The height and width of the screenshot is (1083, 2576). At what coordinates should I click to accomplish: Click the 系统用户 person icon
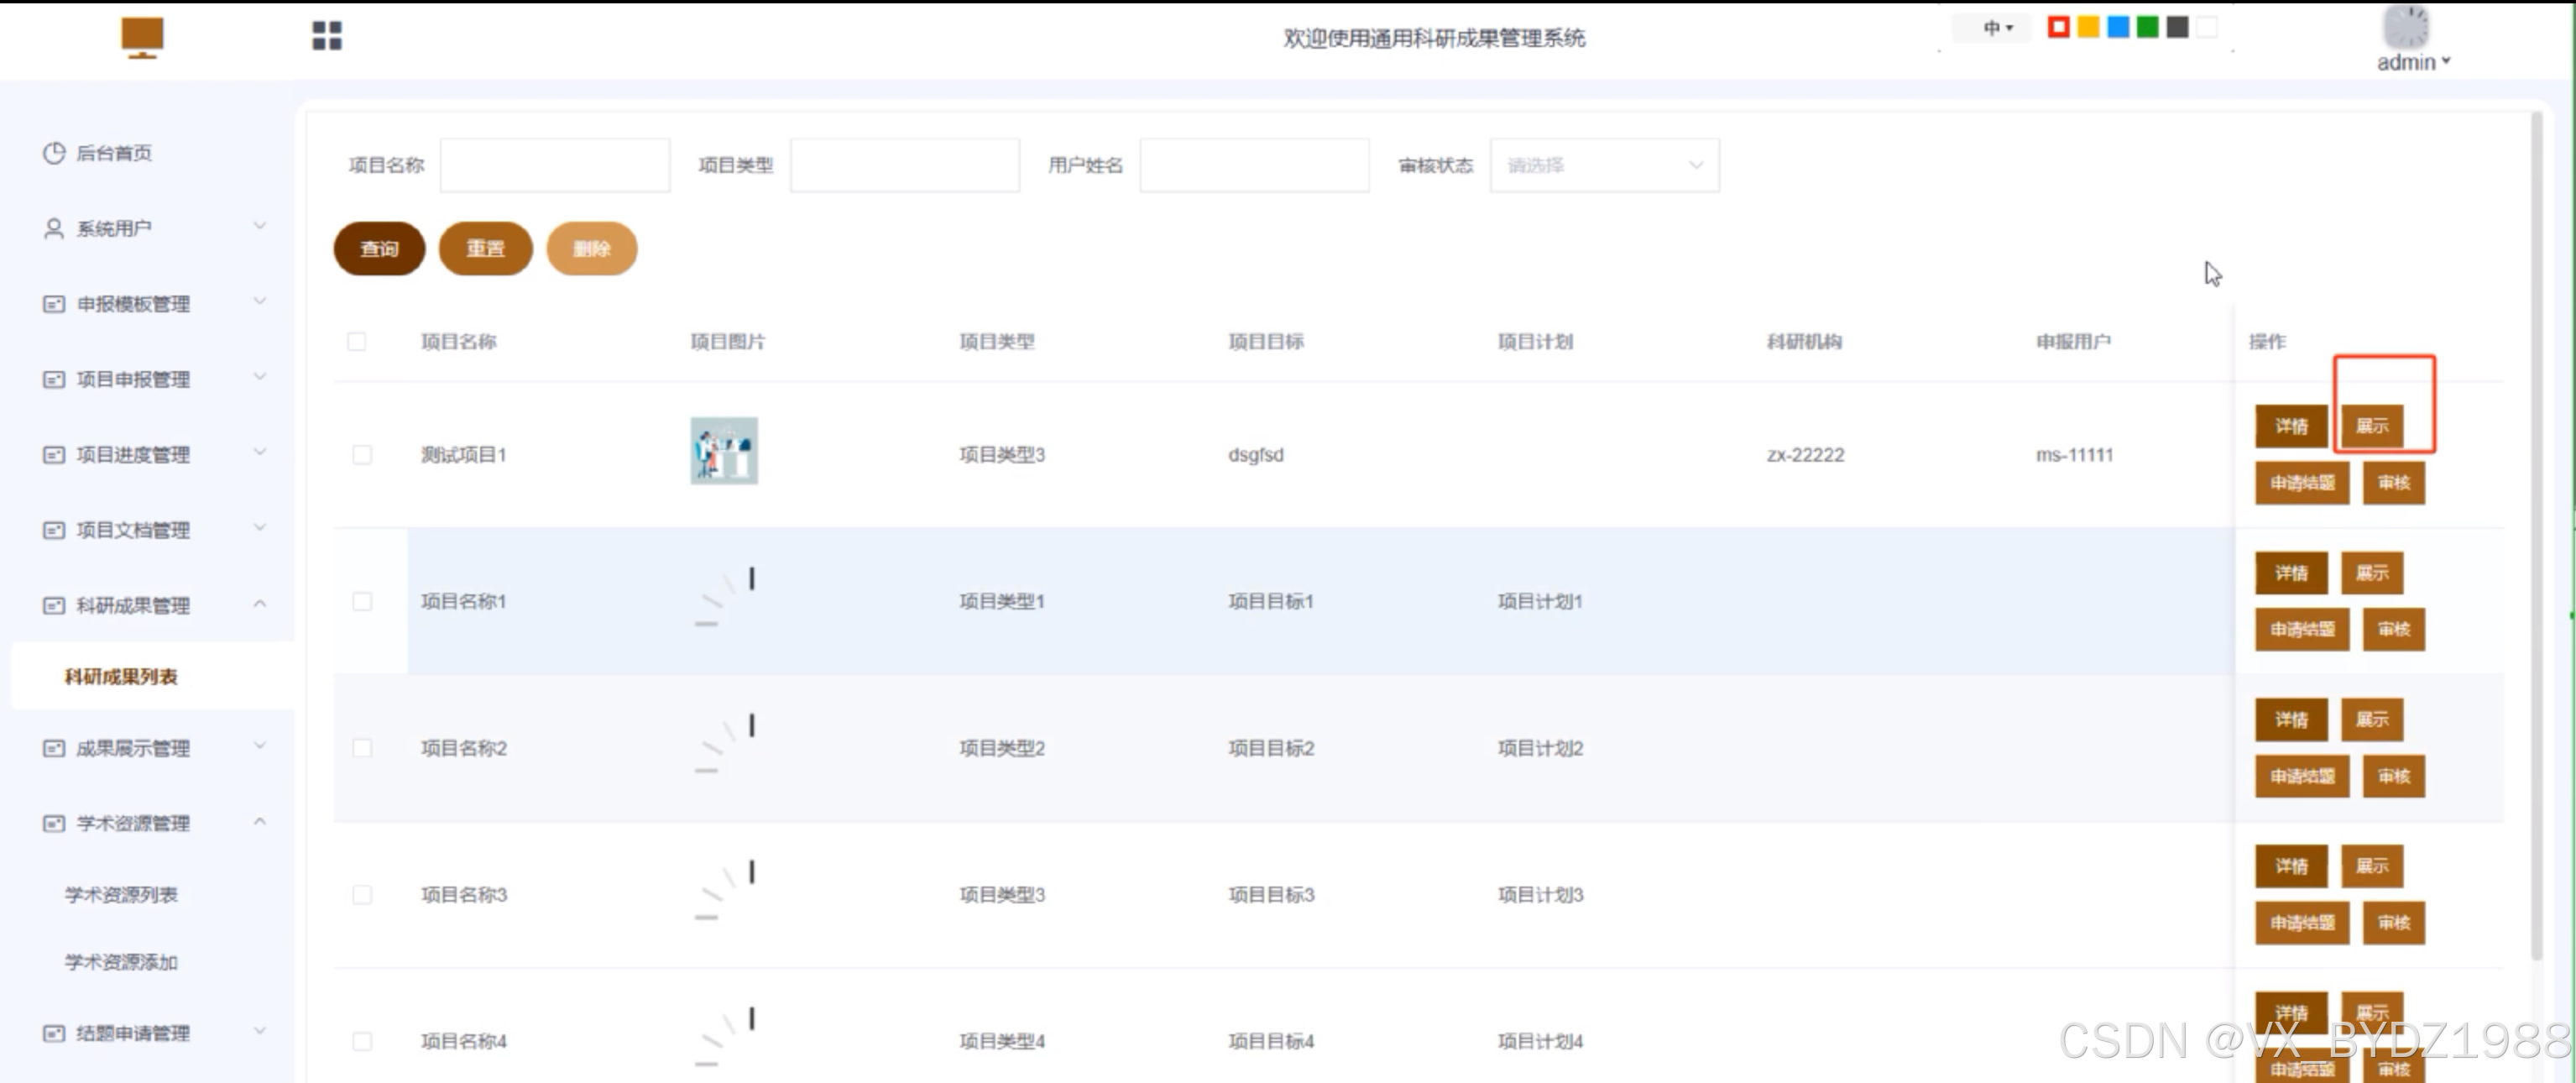54,228
